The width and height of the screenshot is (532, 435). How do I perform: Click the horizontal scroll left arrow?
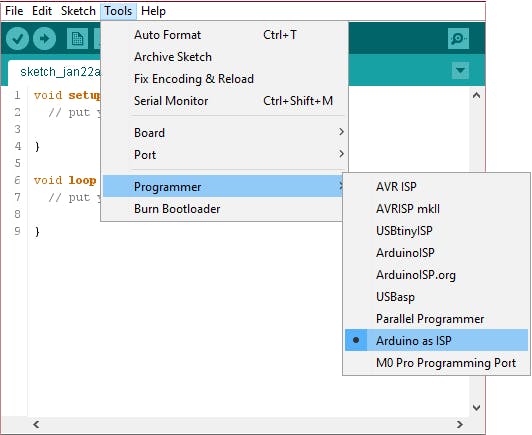click(36, 424)
